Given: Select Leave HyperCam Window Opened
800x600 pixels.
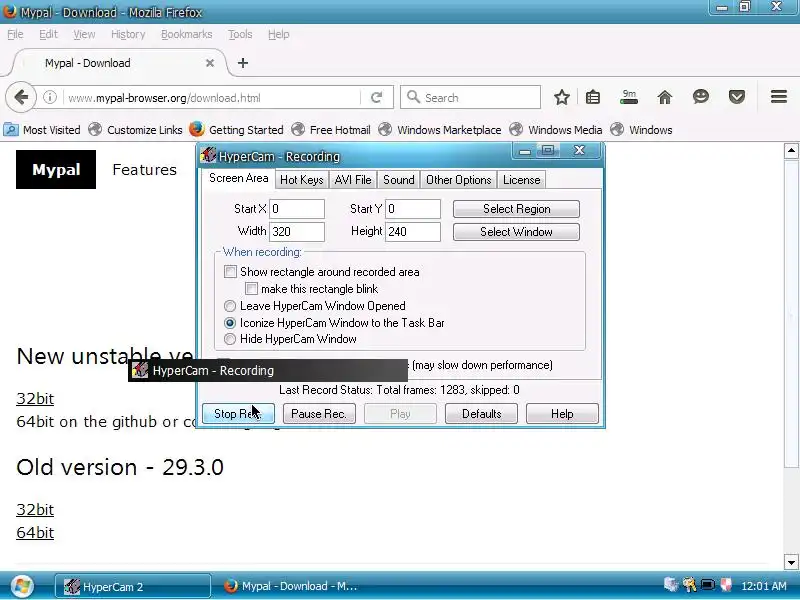Looking at the screenshot, I should (230, 306).
